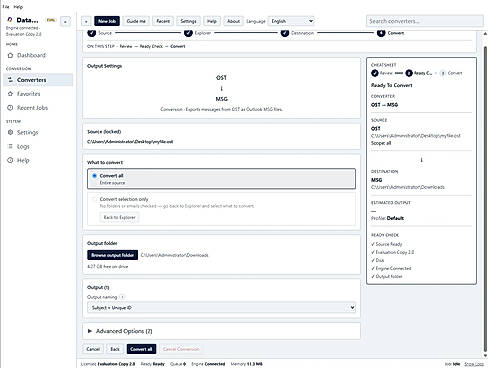Image resolution: width=488 pixels, height=368 pixels.
Task: Click the Settings toolbar button
Action: click(188, 21)
